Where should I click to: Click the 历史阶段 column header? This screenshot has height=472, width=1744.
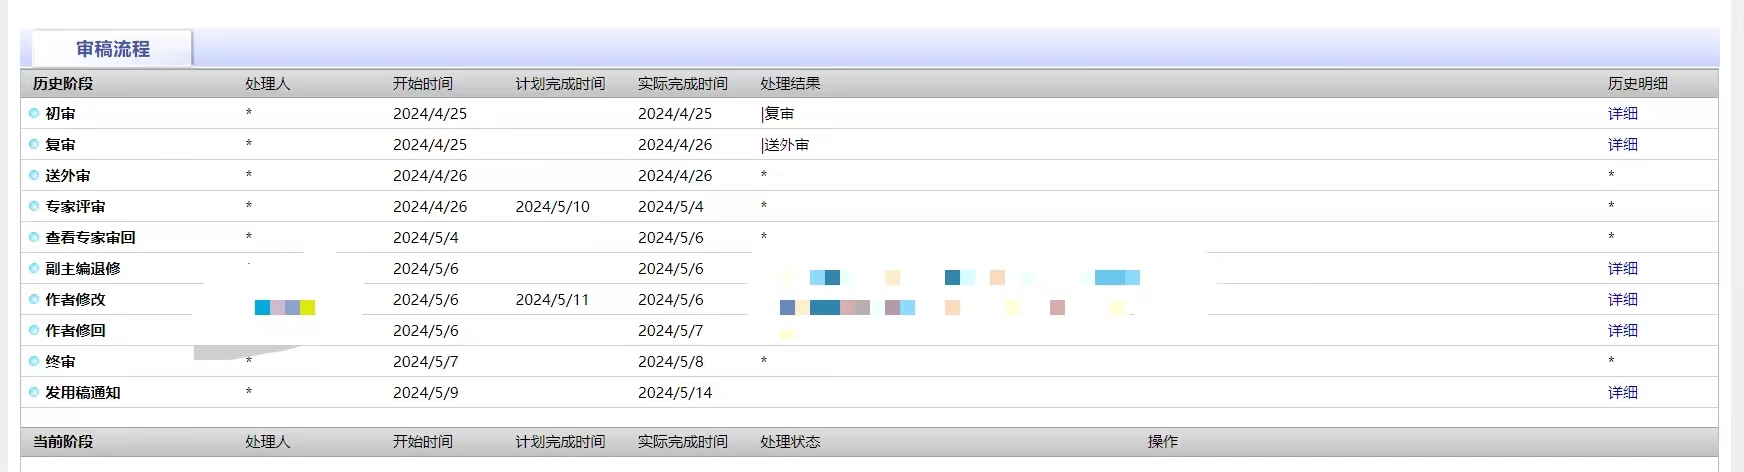coord(63,84)
